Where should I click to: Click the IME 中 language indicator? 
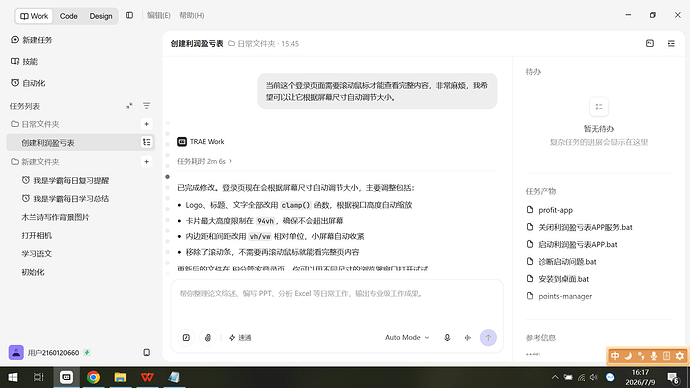[615, 356]
